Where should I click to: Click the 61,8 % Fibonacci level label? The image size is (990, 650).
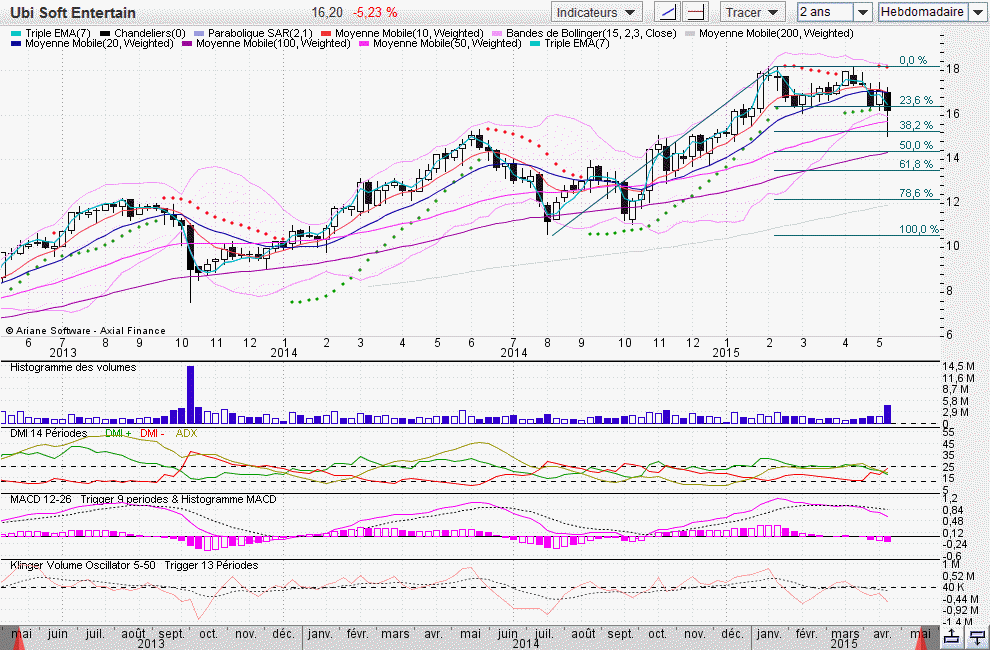915,164
